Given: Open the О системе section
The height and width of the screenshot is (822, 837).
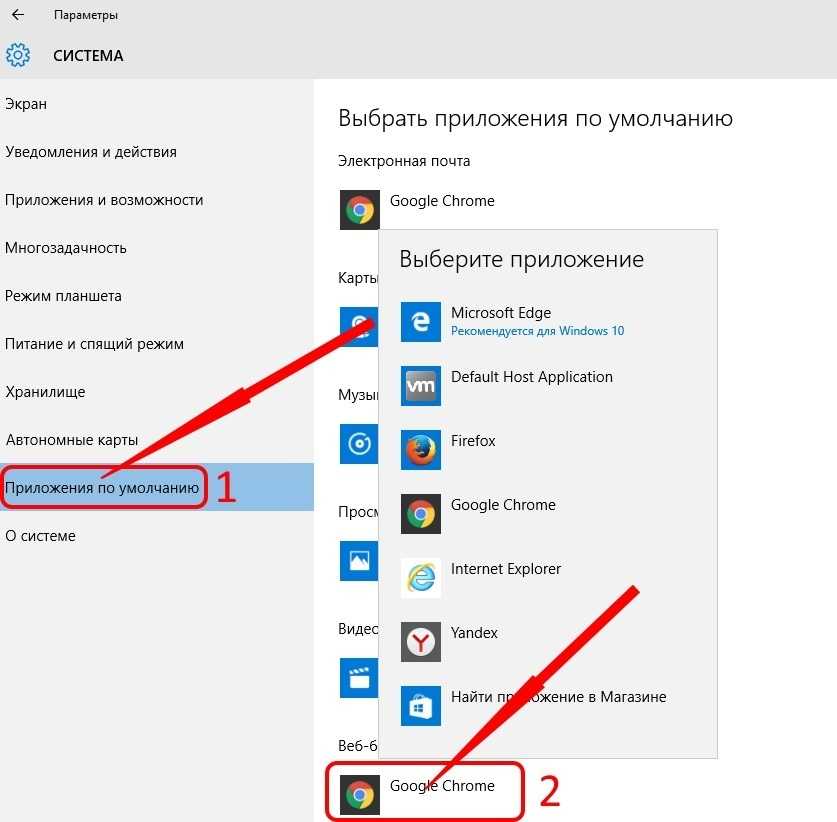Looking at the screenshot, I should pyautogui.click(x=157, y=536).
